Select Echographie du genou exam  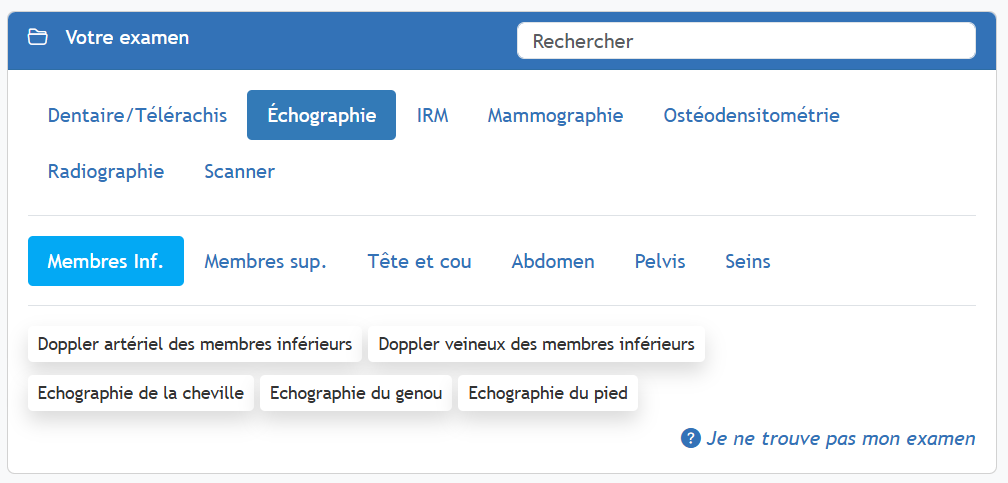pyautogui.click(x=356, y=393)
